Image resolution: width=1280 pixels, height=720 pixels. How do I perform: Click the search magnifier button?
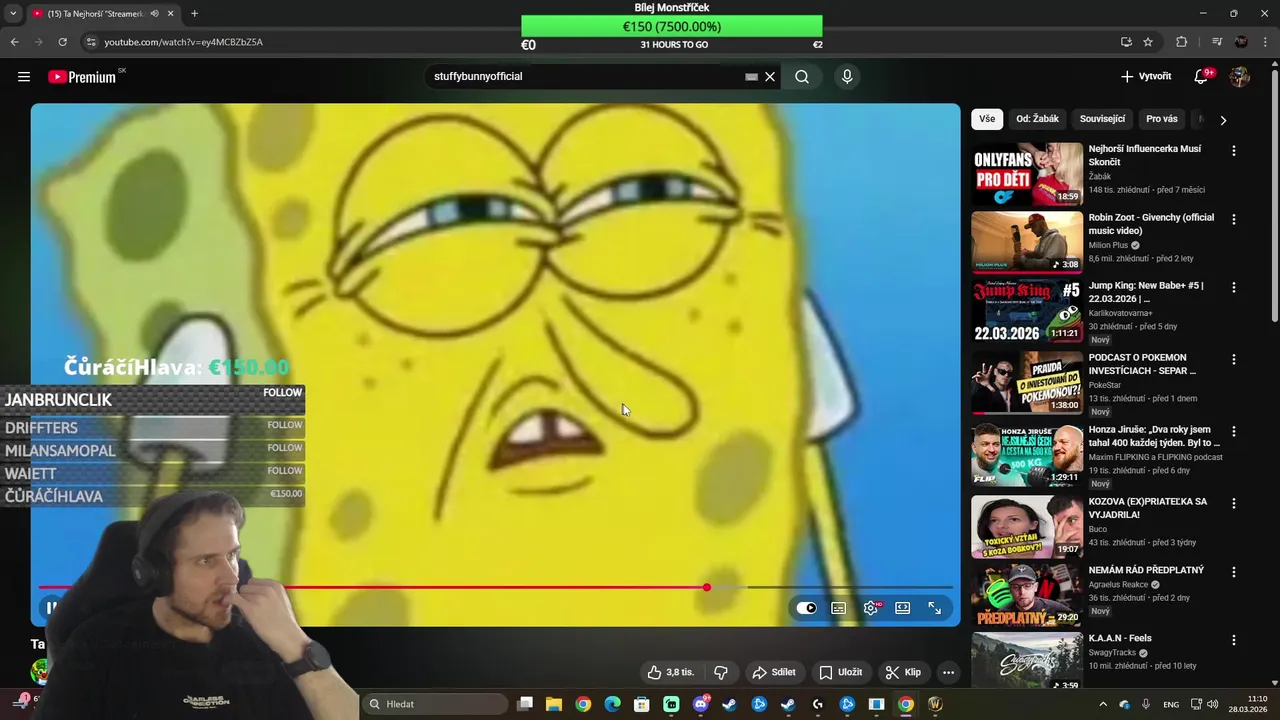(802, 77)
